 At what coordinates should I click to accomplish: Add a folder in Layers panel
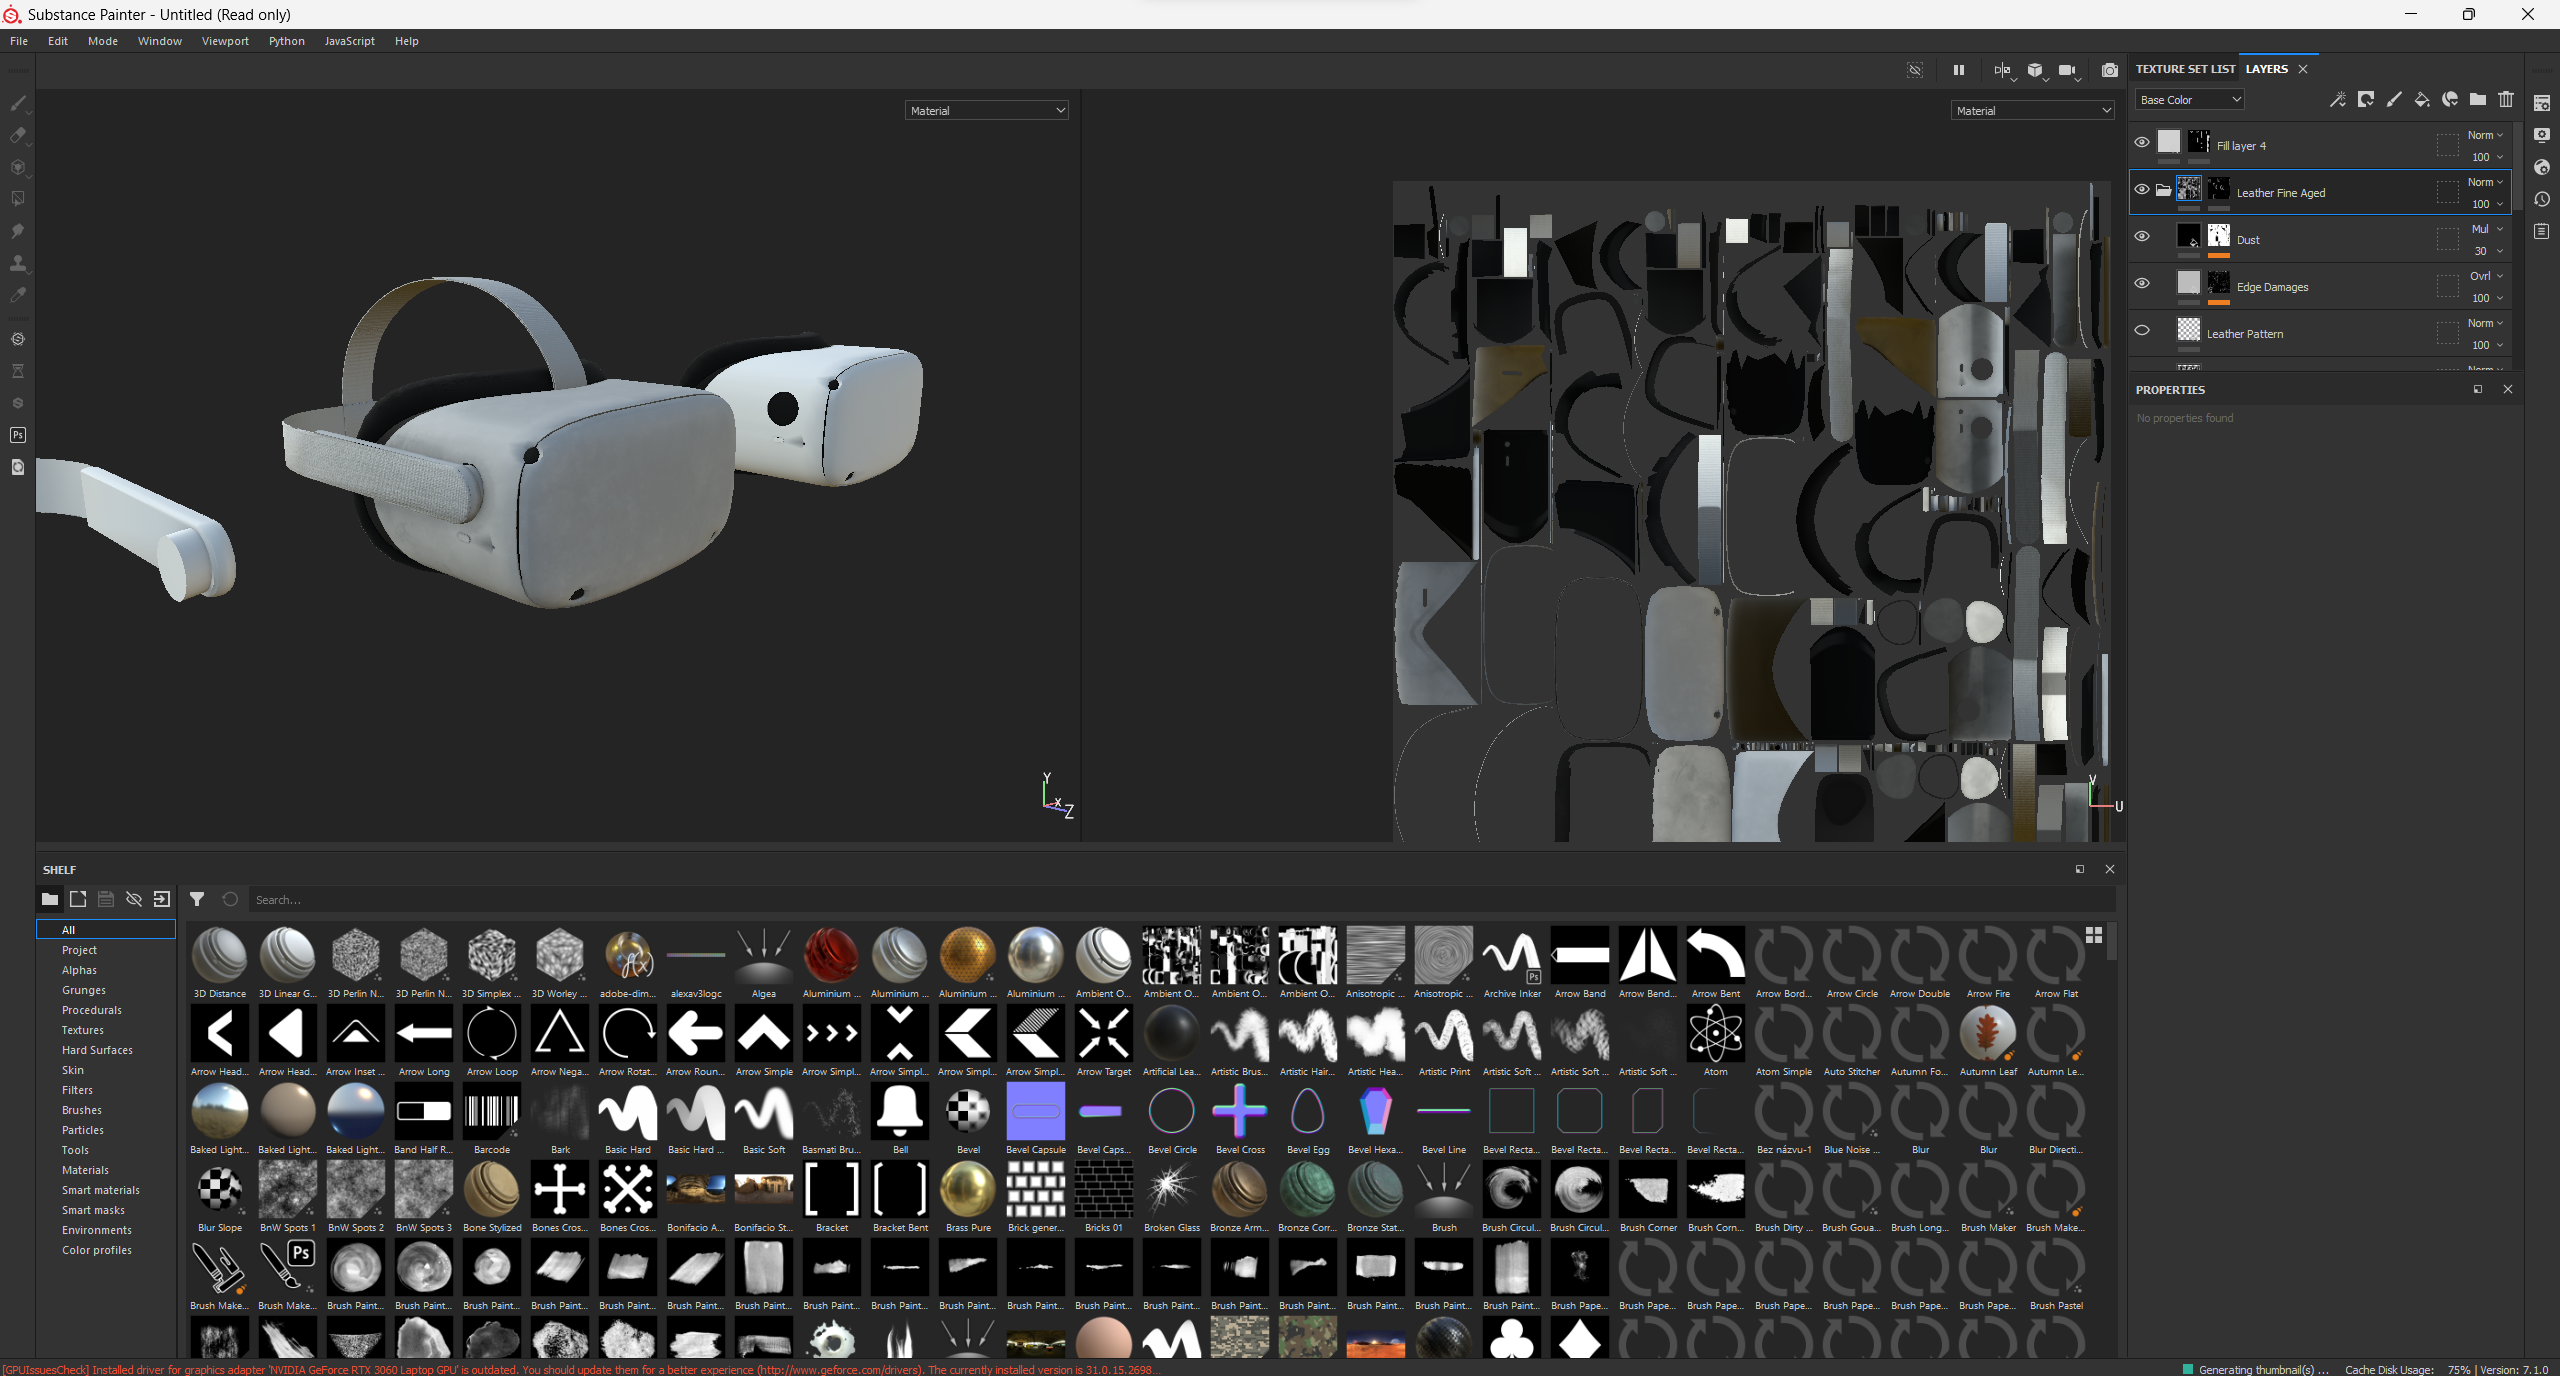pos(2477,99)
